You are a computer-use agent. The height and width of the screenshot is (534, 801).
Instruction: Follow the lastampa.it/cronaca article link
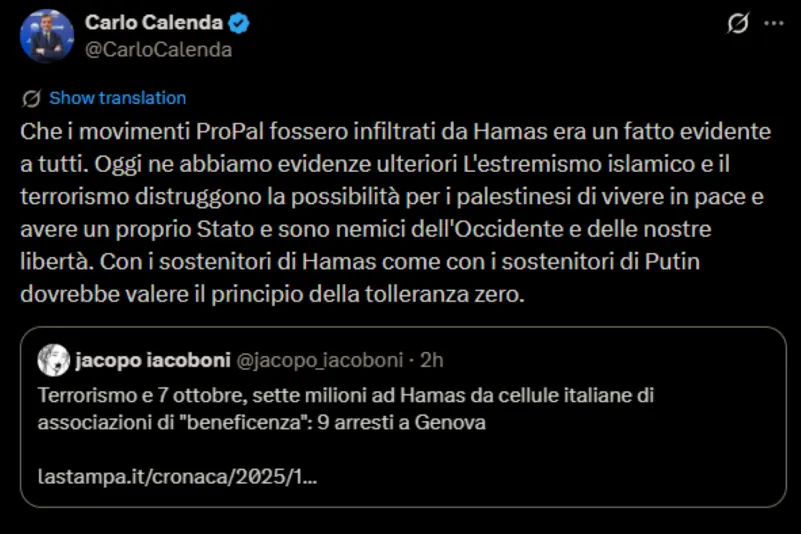(177, 478)
